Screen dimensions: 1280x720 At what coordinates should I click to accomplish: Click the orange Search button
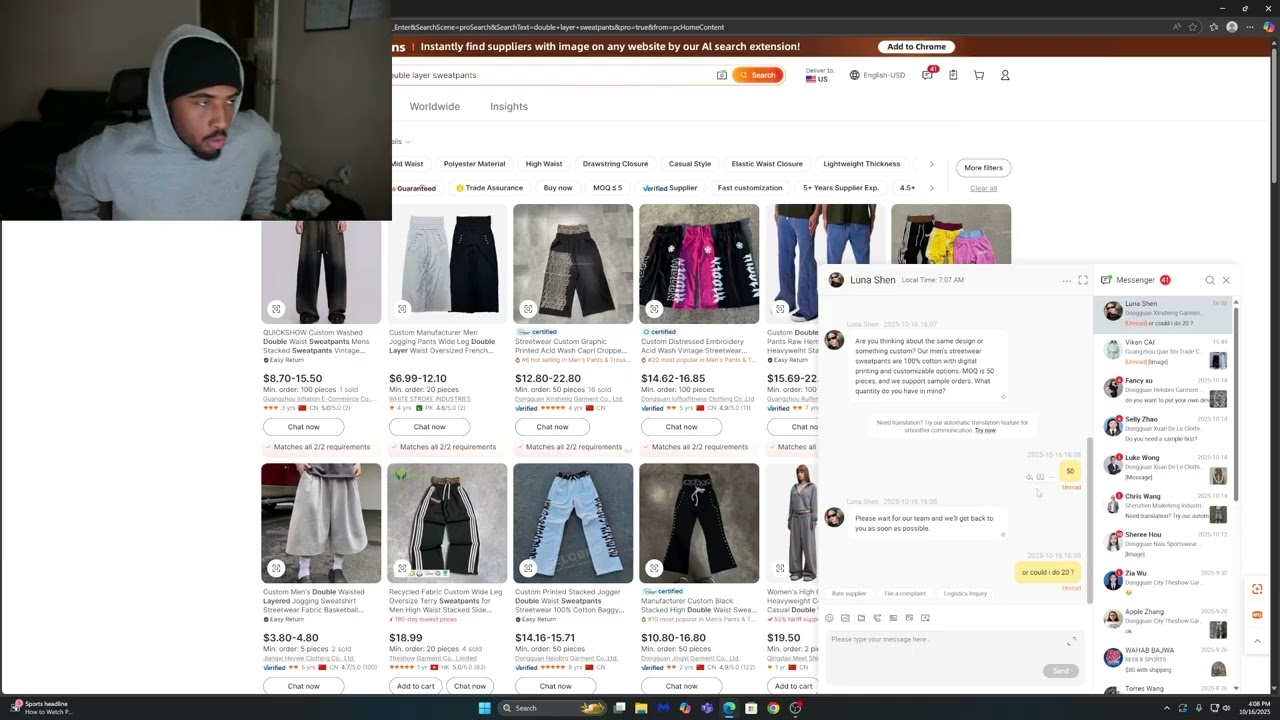pos(756,75)
